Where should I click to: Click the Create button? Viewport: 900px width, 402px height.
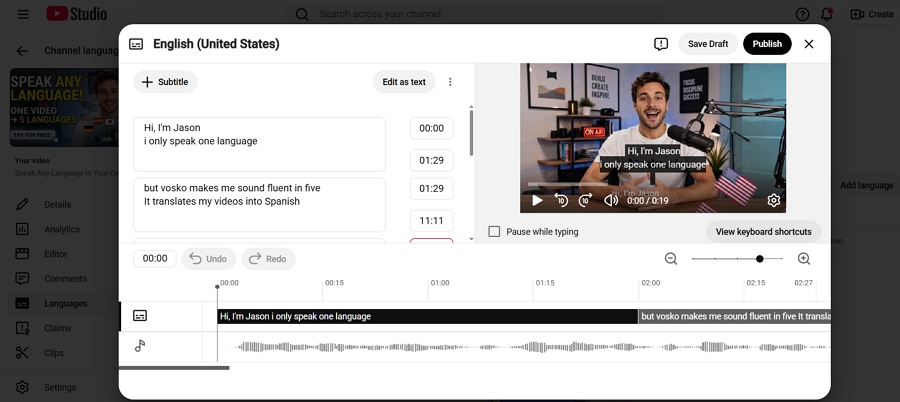[x=872, y=14]
